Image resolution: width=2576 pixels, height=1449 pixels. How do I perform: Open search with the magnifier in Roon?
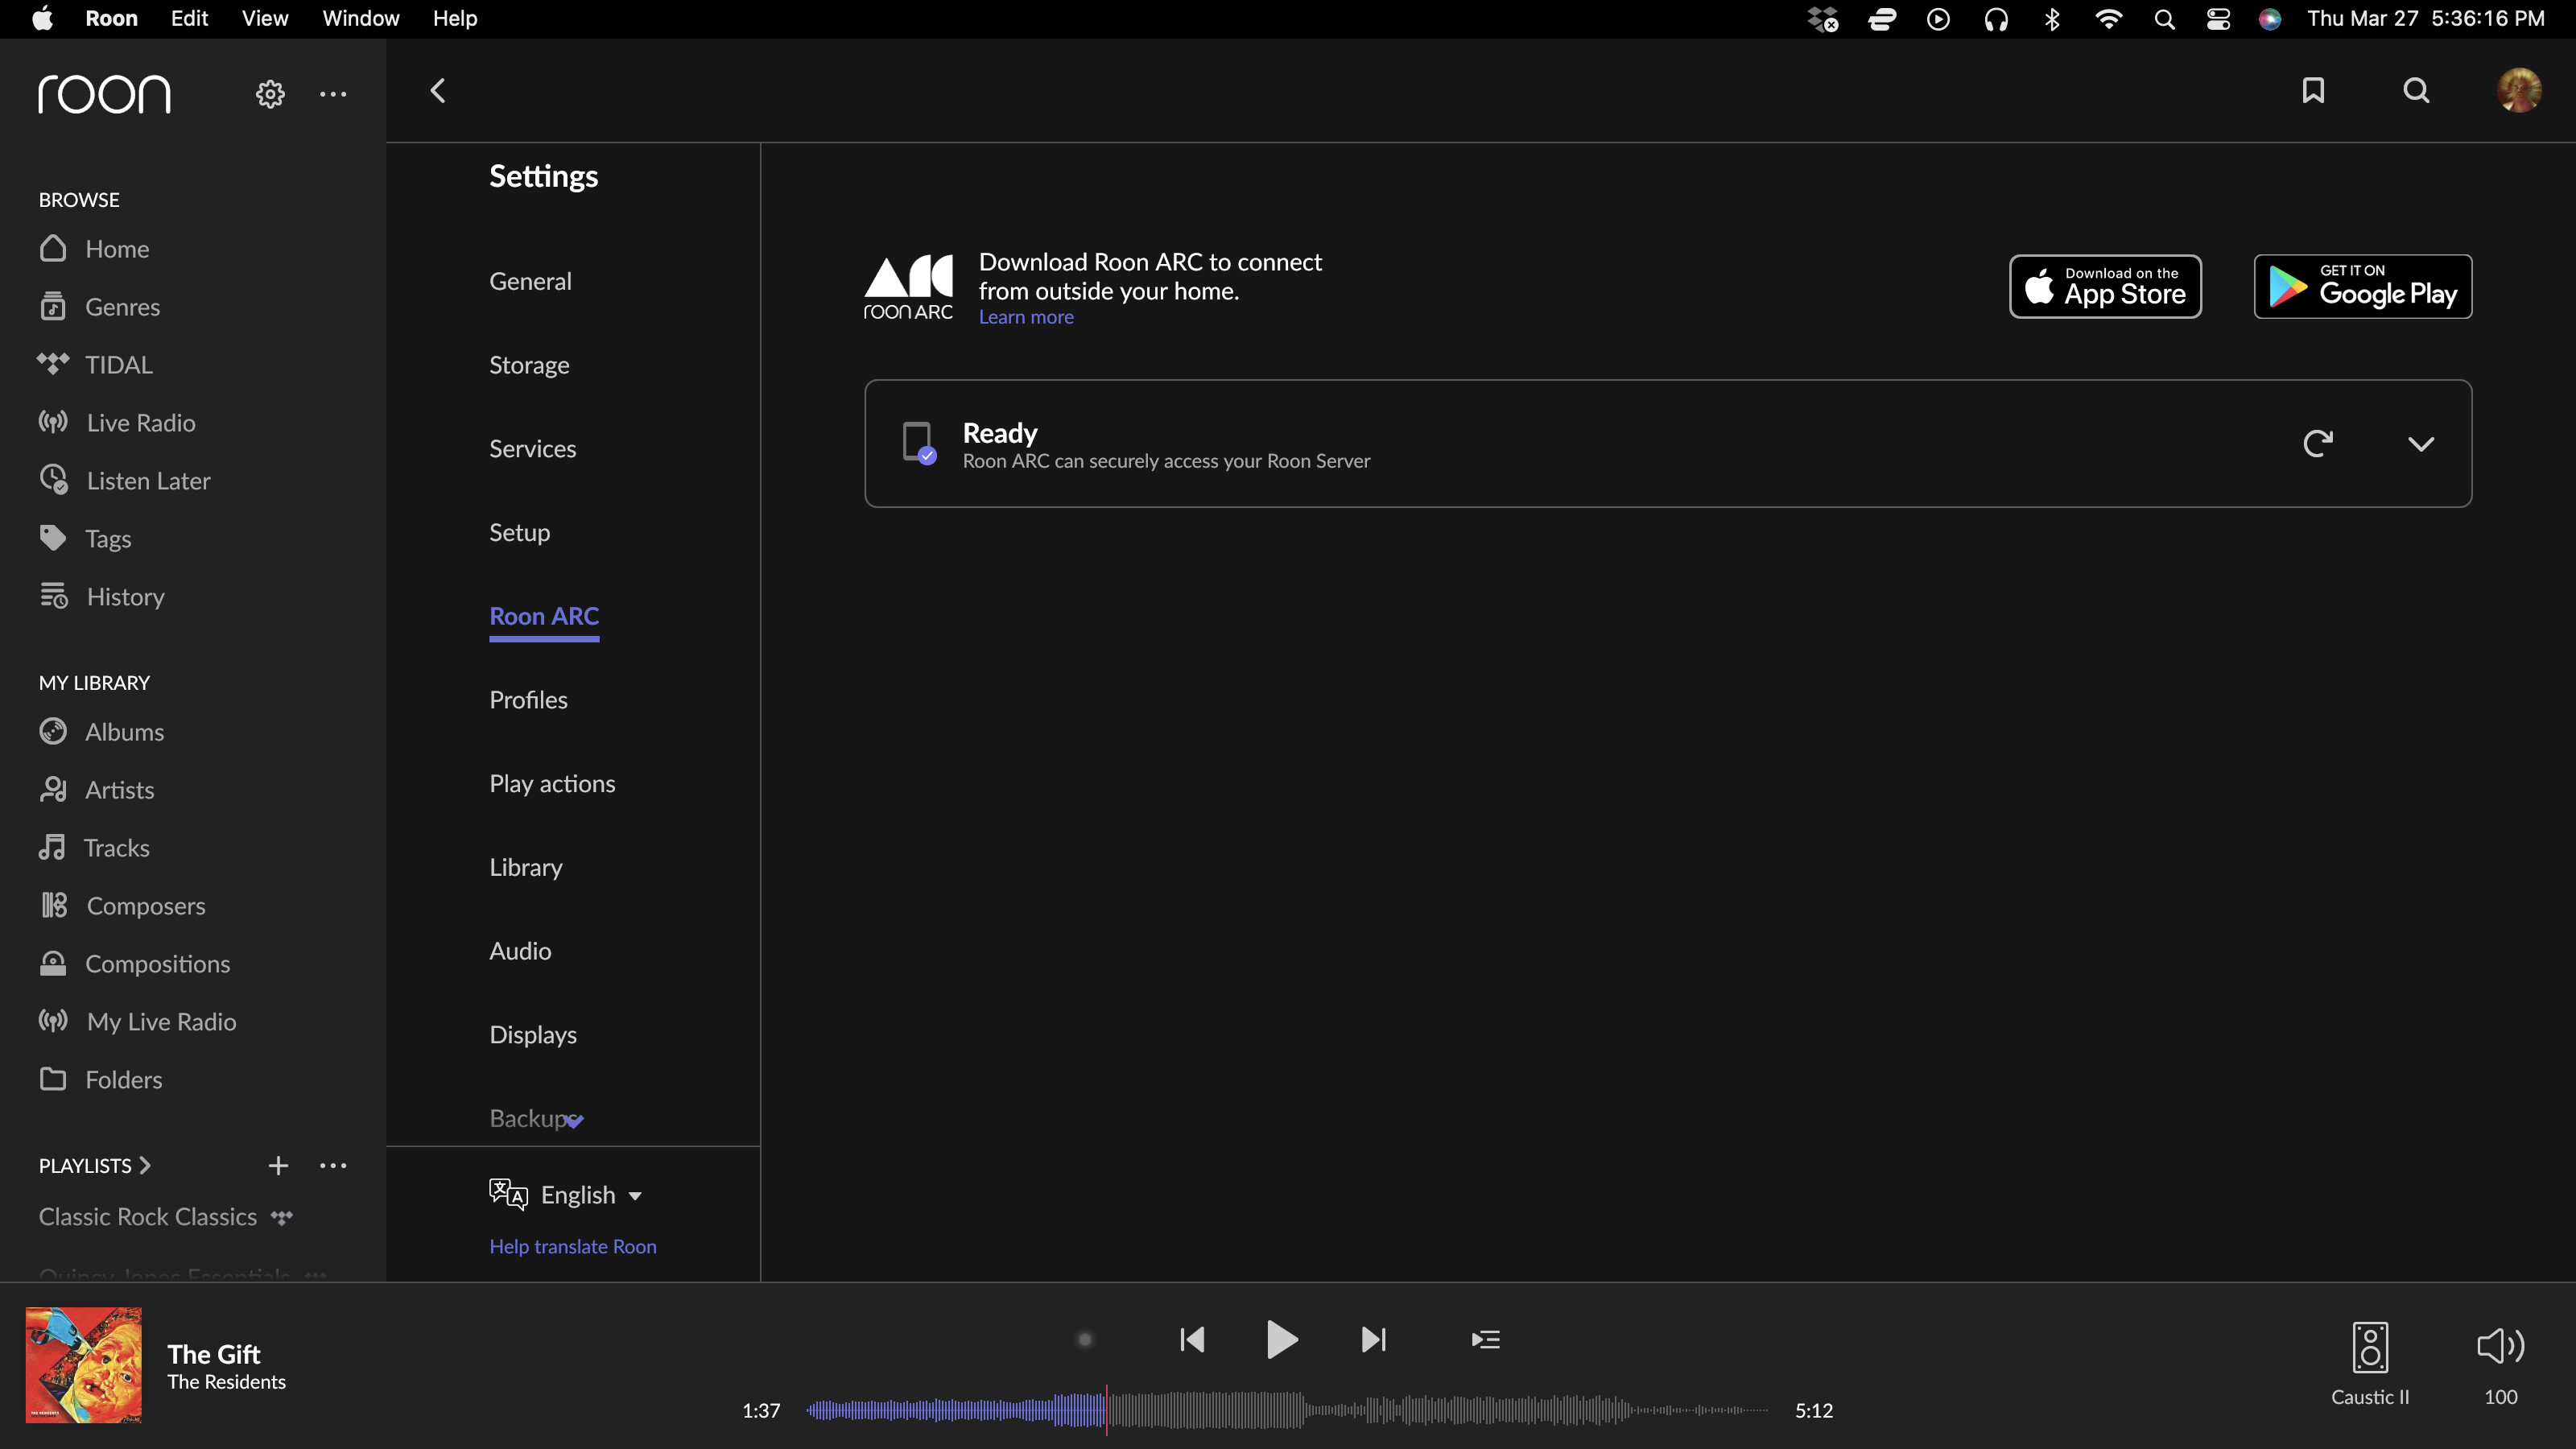coord(2416,90)
